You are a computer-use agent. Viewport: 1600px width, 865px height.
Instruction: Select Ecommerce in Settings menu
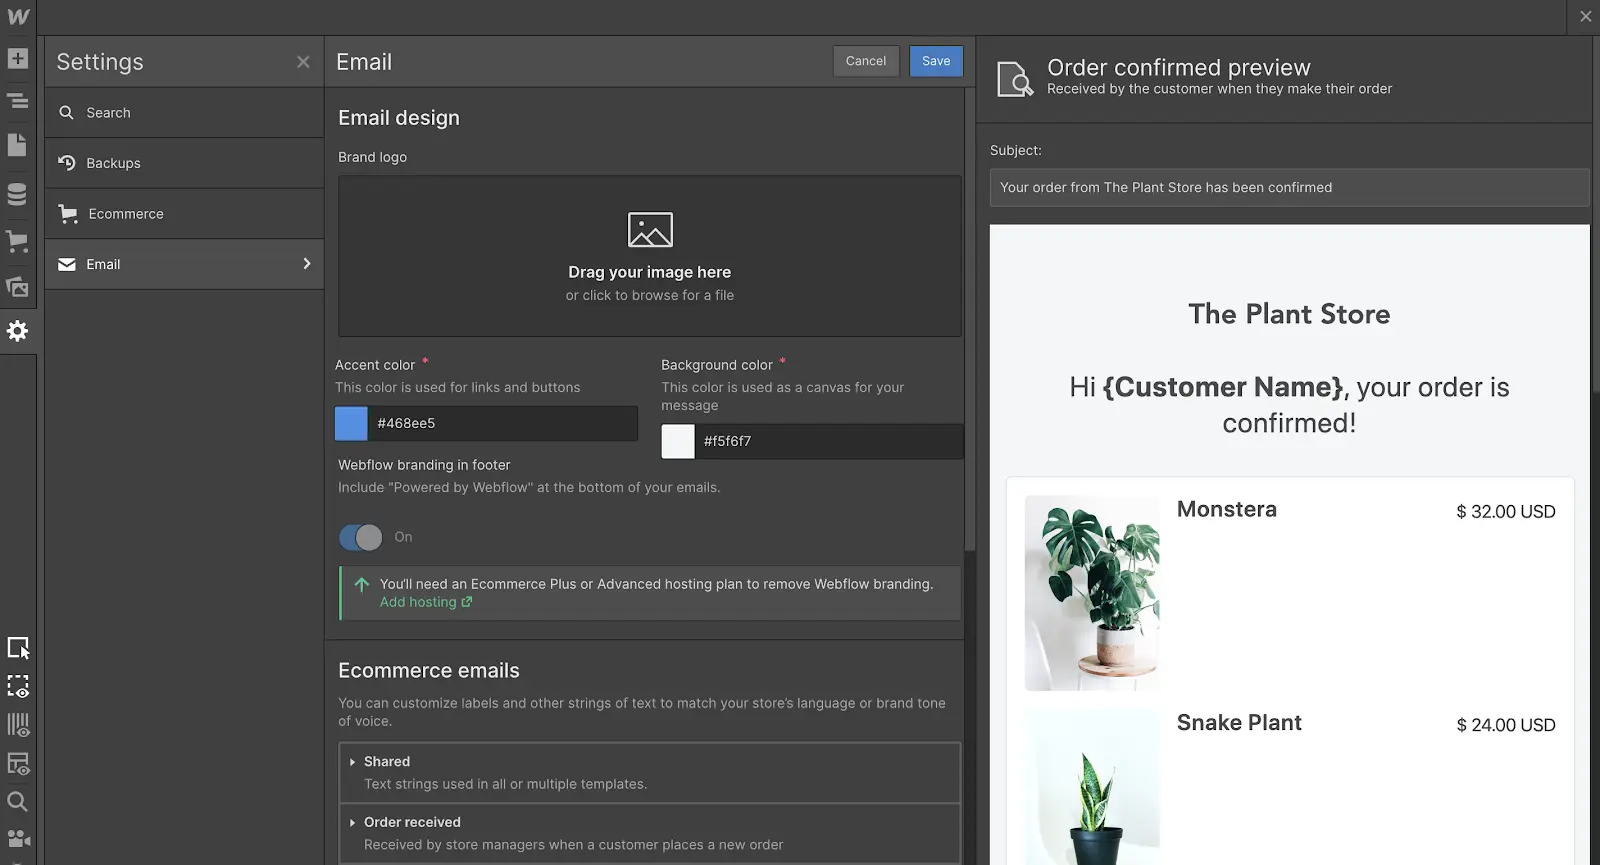pyautogui.click(x=184, y=214)
